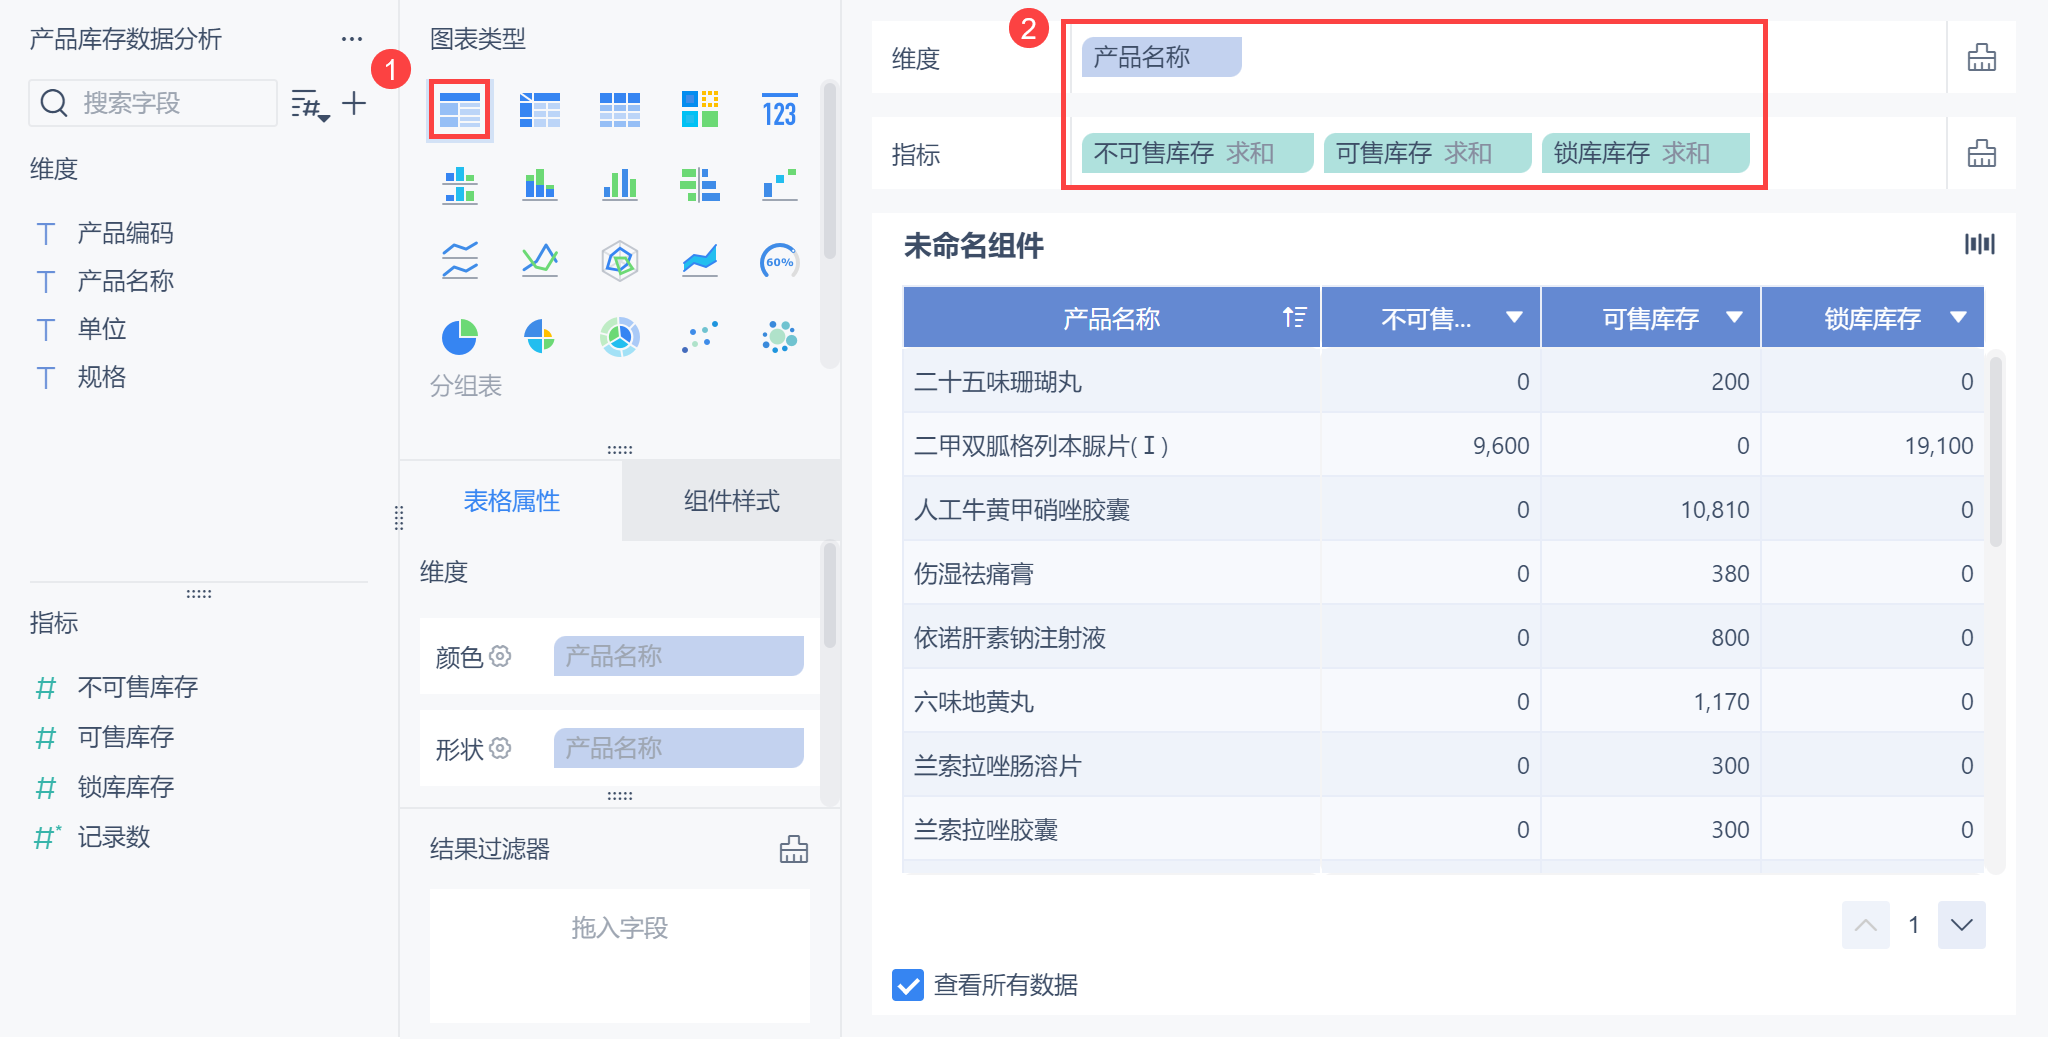Click the 产品名称 dimension pill in 维度 bar
Screen dimensions: 2048x1039
(1160, 57)
